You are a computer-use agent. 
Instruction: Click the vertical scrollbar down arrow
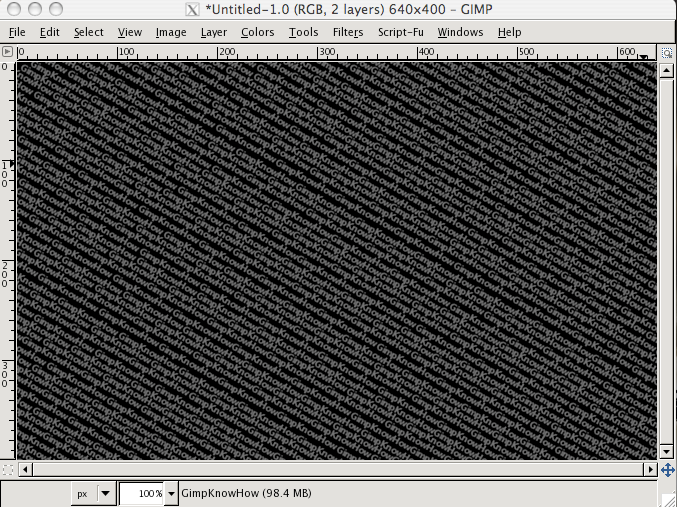[x=666, y=452]
